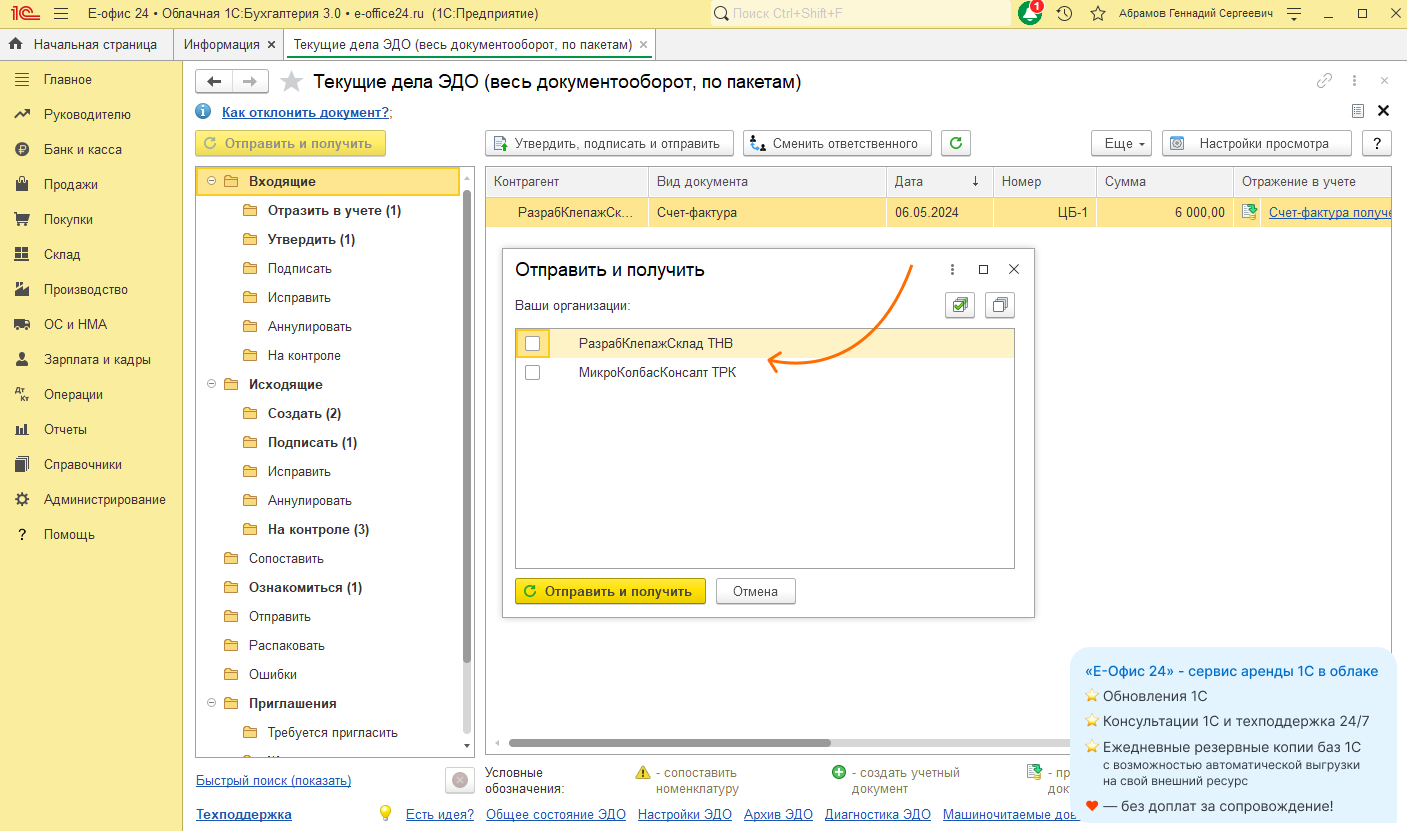Open the title bar service dropdown arrow icon
This screenshot has height=831, width=1407.
[1295, 14]
